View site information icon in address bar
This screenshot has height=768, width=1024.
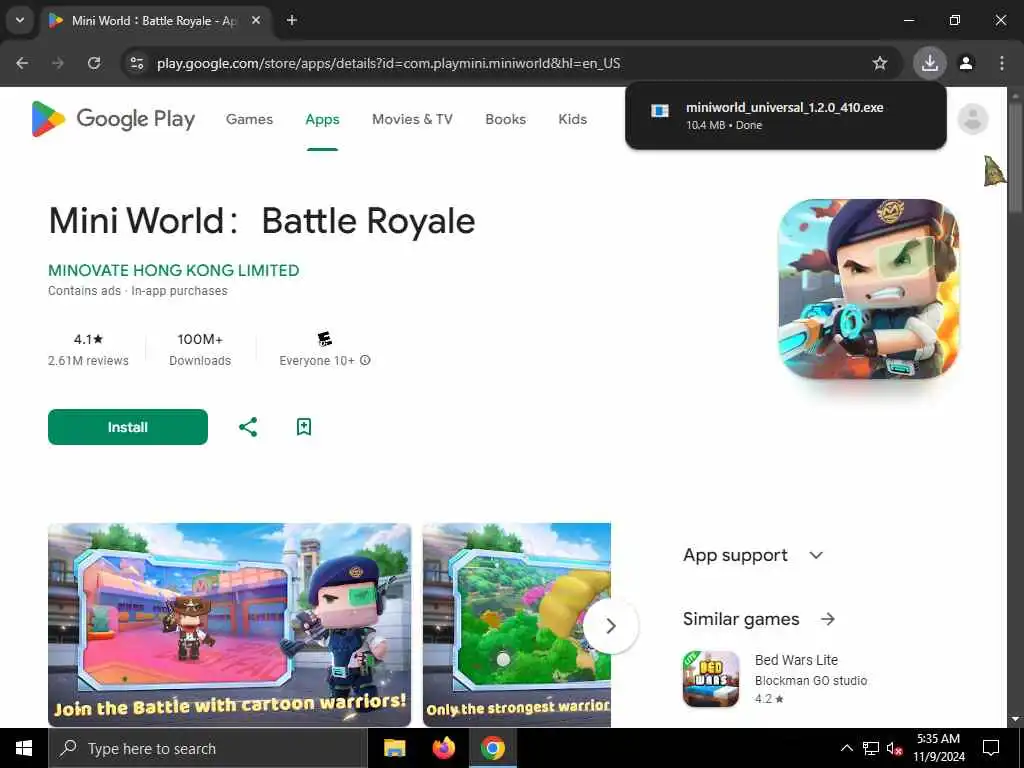[x=136, y=63]
